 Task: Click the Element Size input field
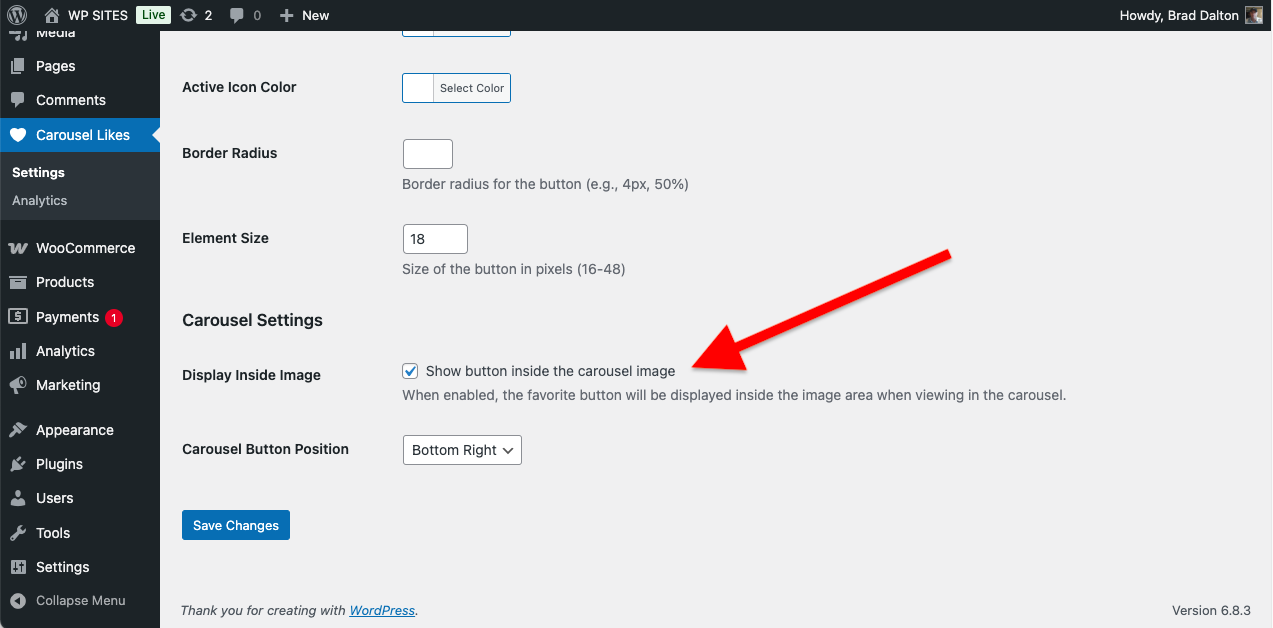[x=435, y=239]
